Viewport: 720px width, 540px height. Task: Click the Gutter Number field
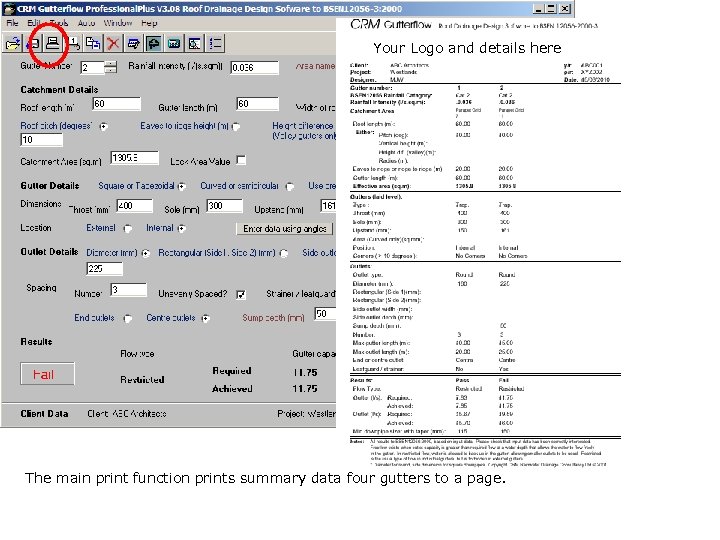click(92, 67)
